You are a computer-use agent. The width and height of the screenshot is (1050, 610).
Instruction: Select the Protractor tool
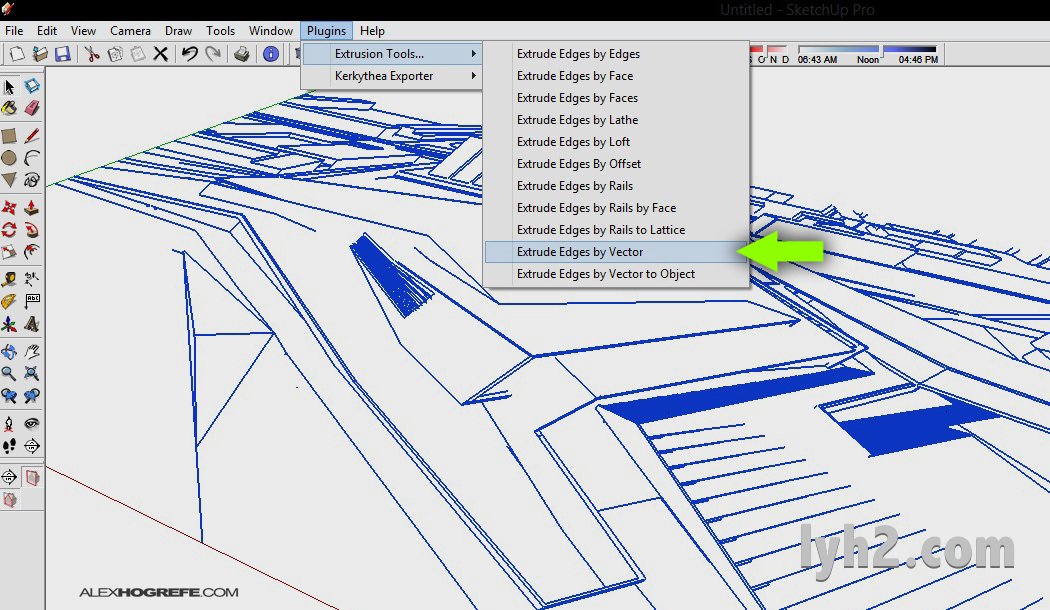9,301
